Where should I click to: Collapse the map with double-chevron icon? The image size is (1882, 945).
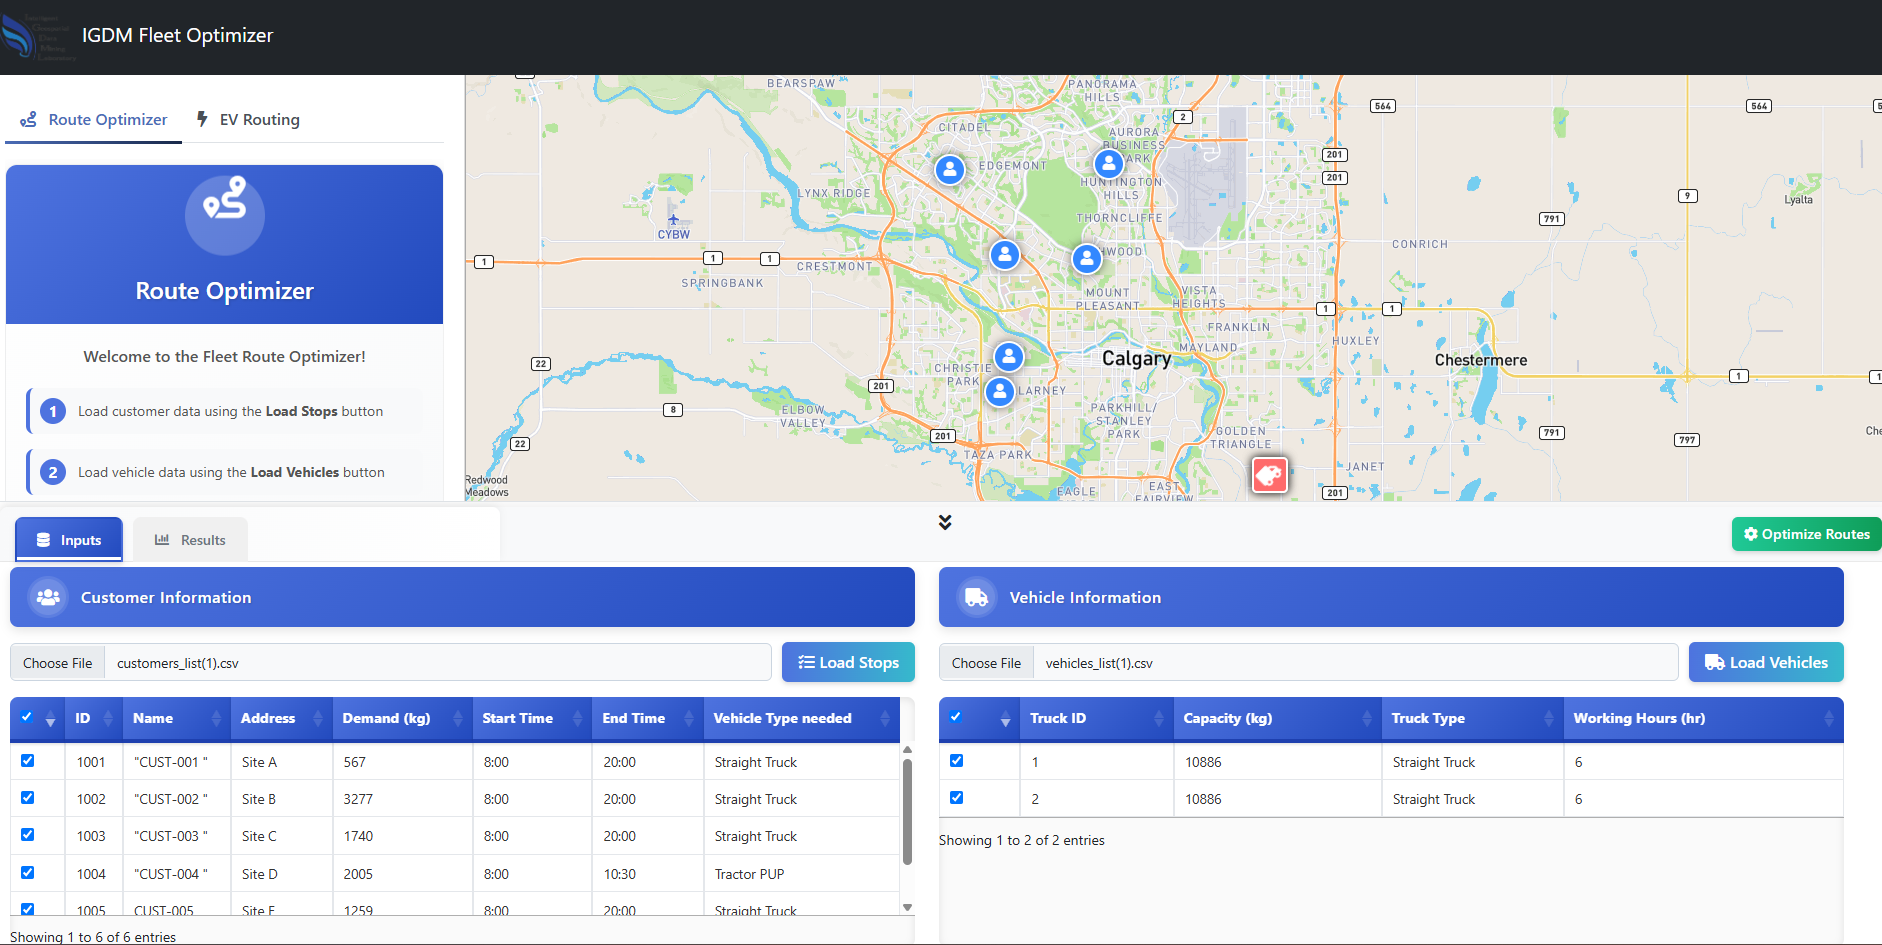[945, 522]
